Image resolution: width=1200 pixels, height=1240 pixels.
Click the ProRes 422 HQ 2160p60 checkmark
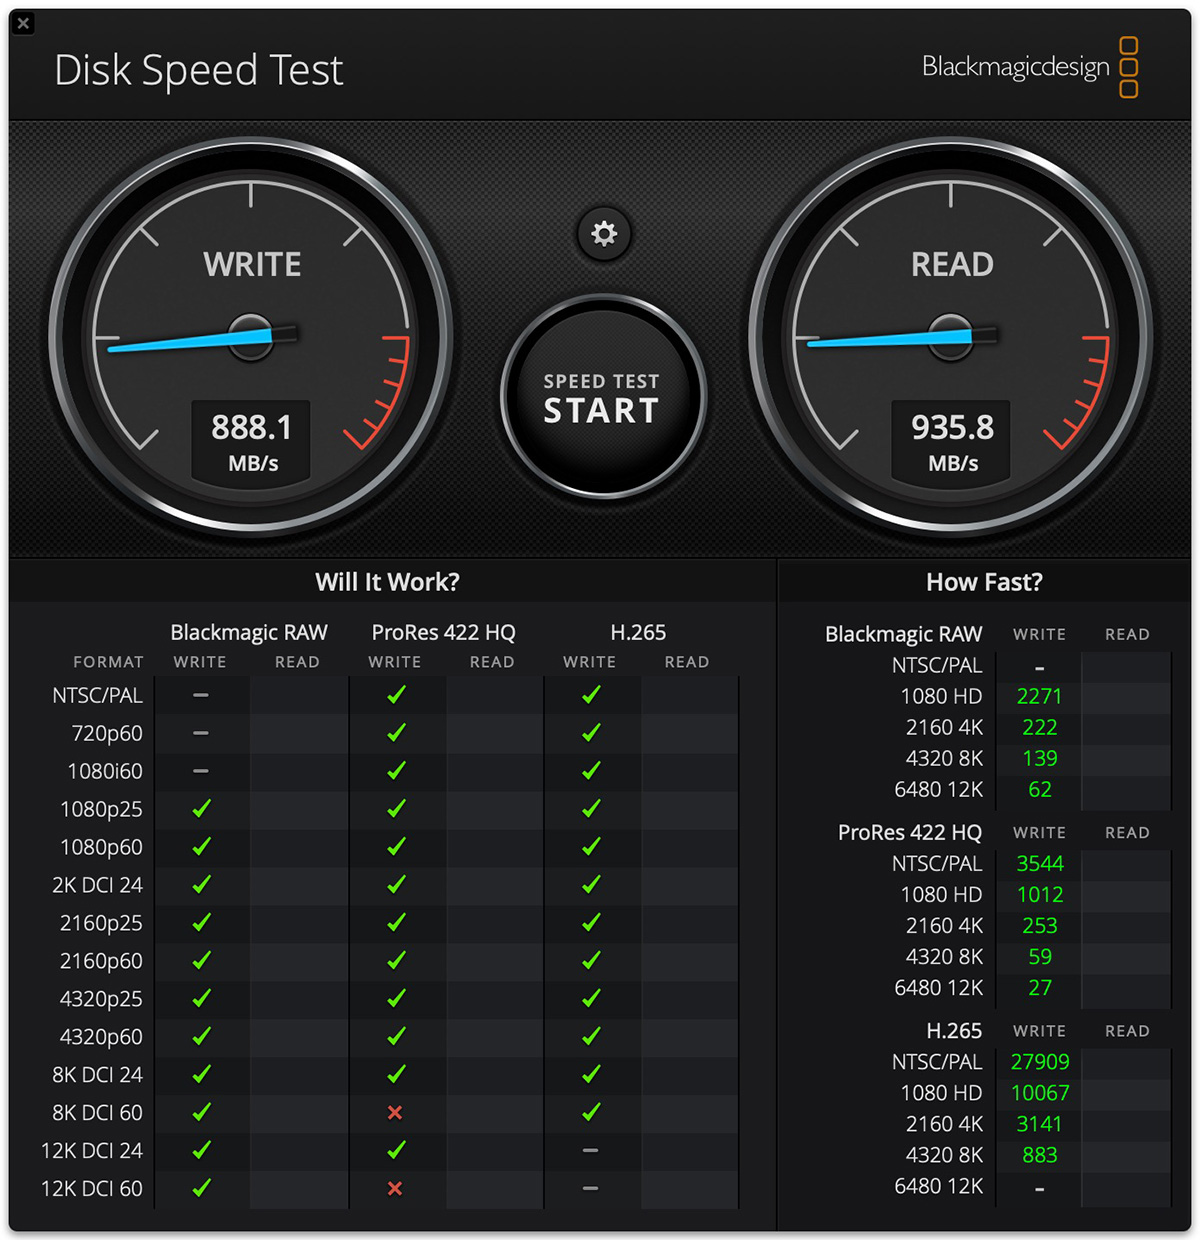(396, 960)
